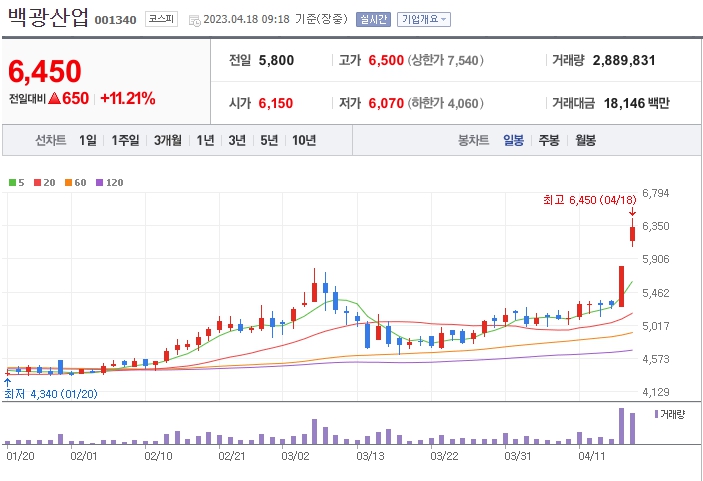703x481 pixels.
Task: Click the 고가 value 6,500
Action: (386, 60)
